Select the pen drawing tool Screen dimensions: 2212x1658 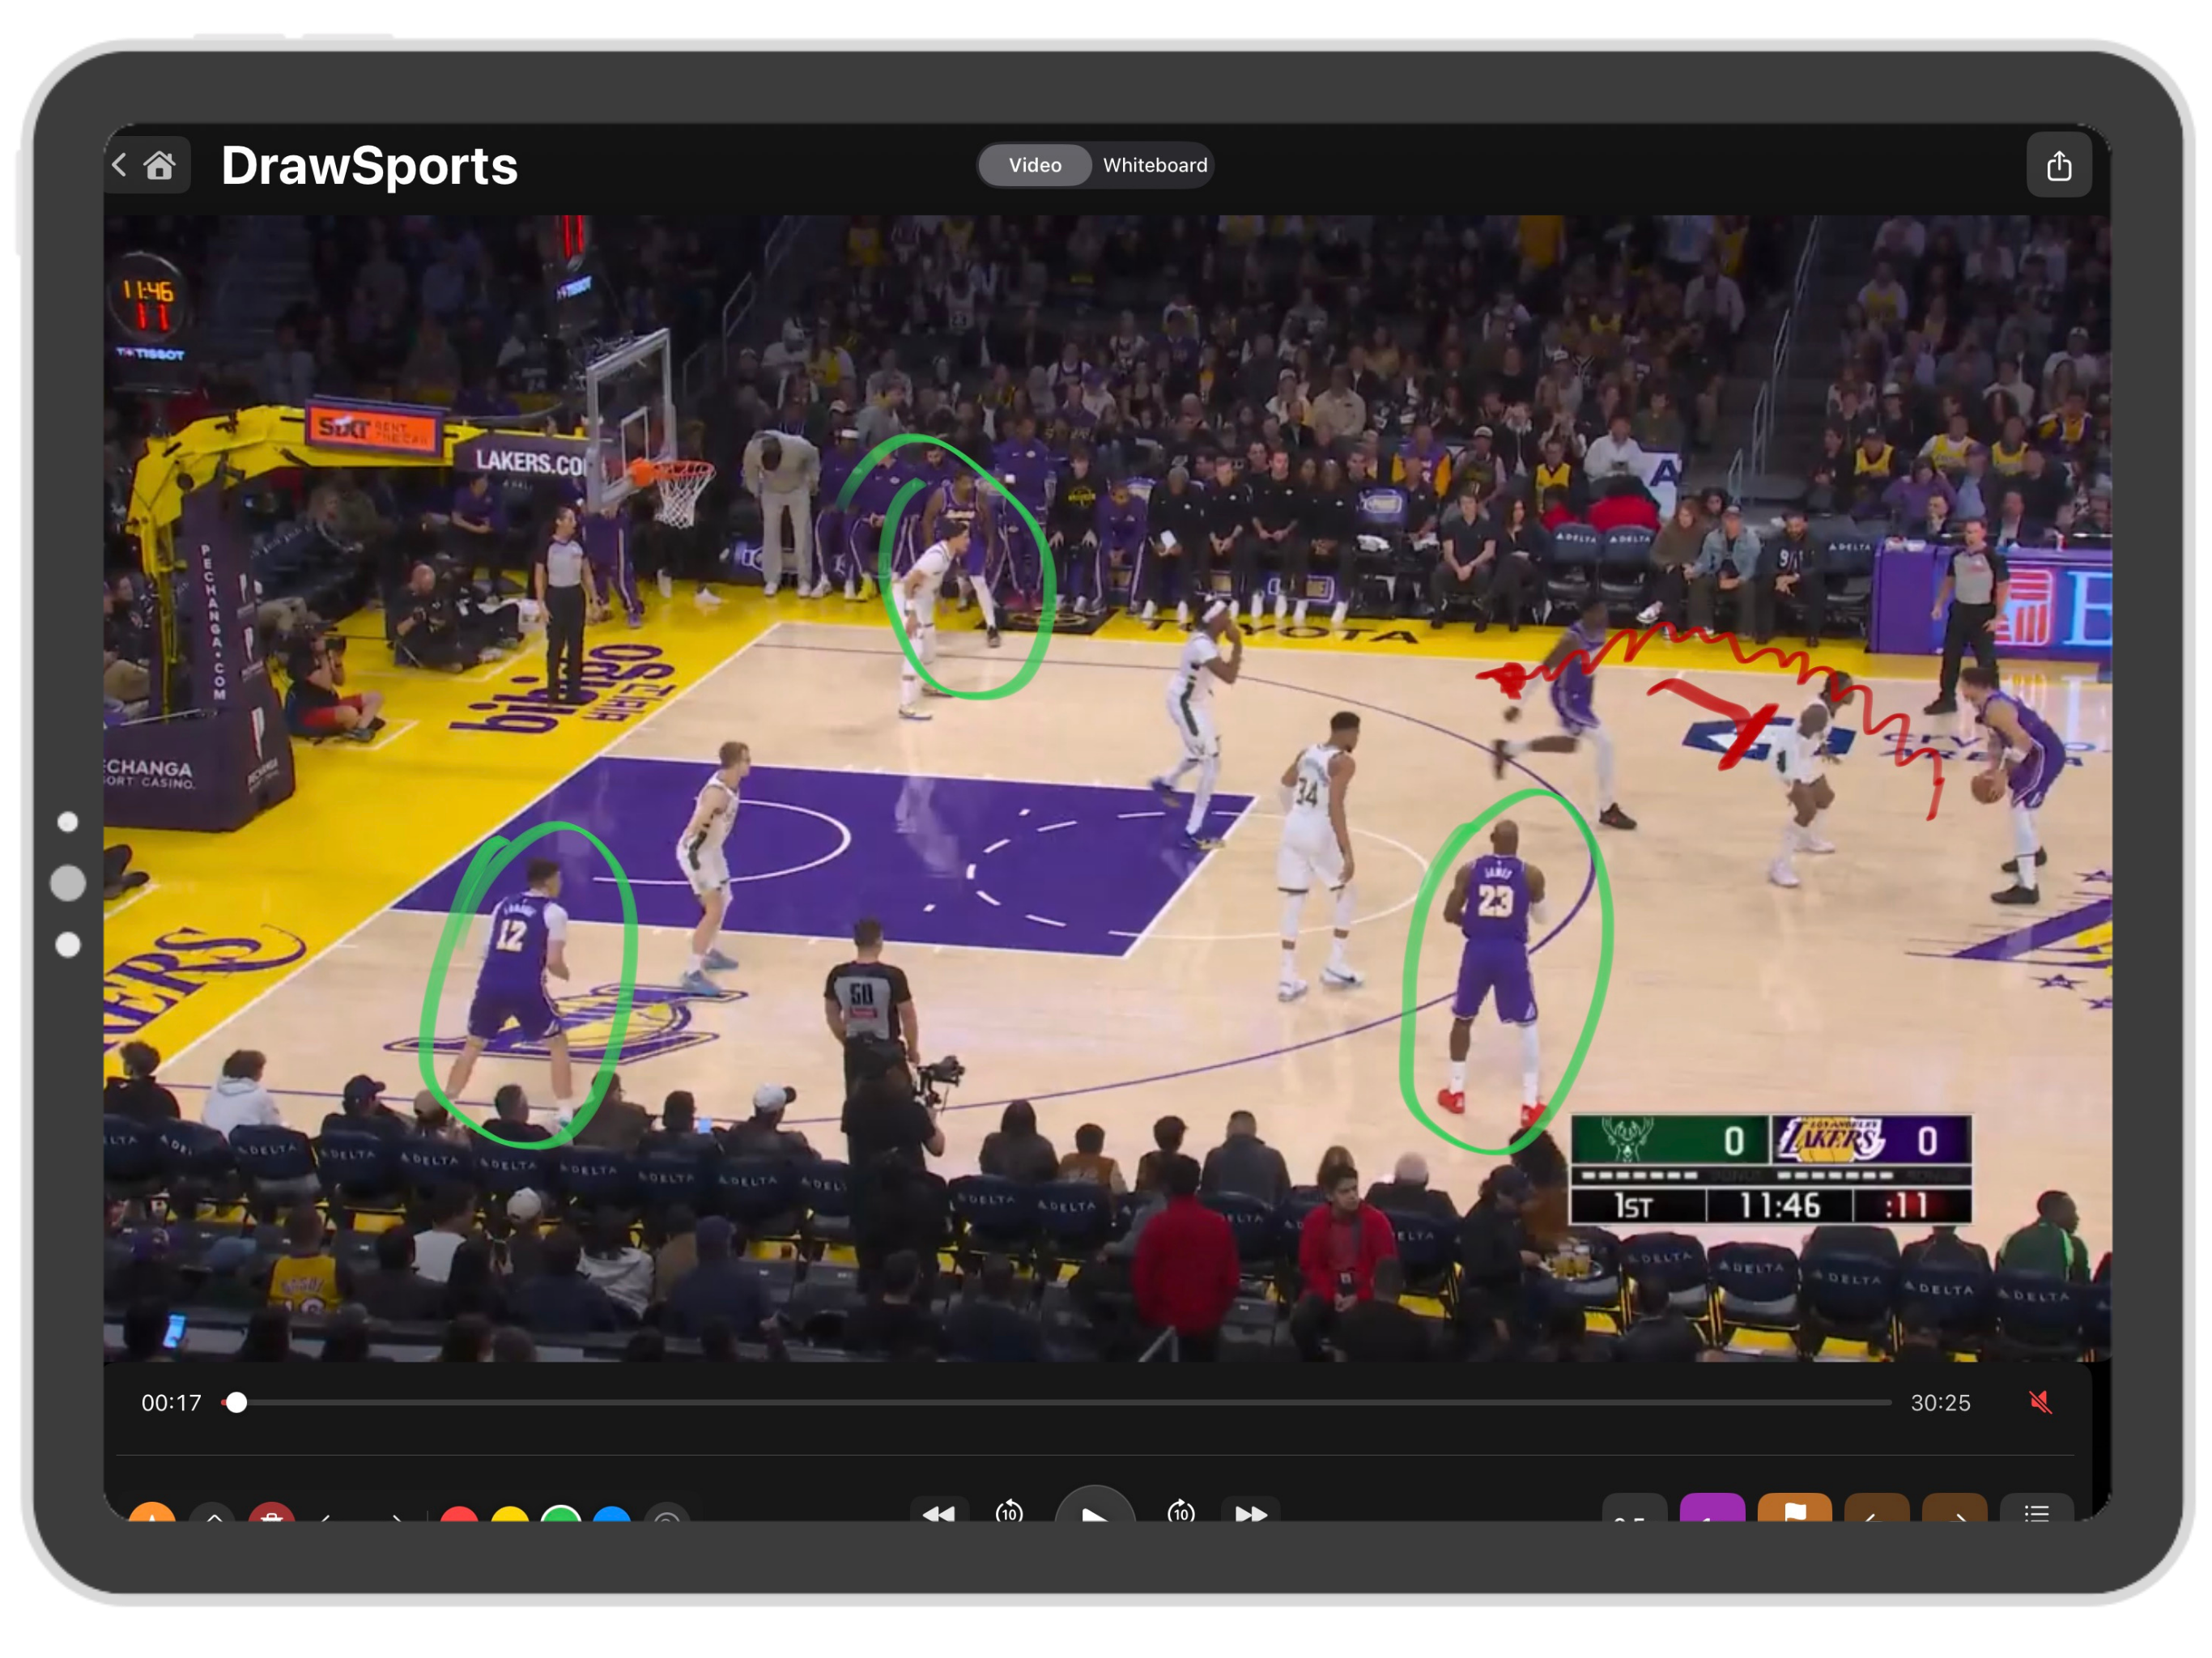[x=152, y=1515]
